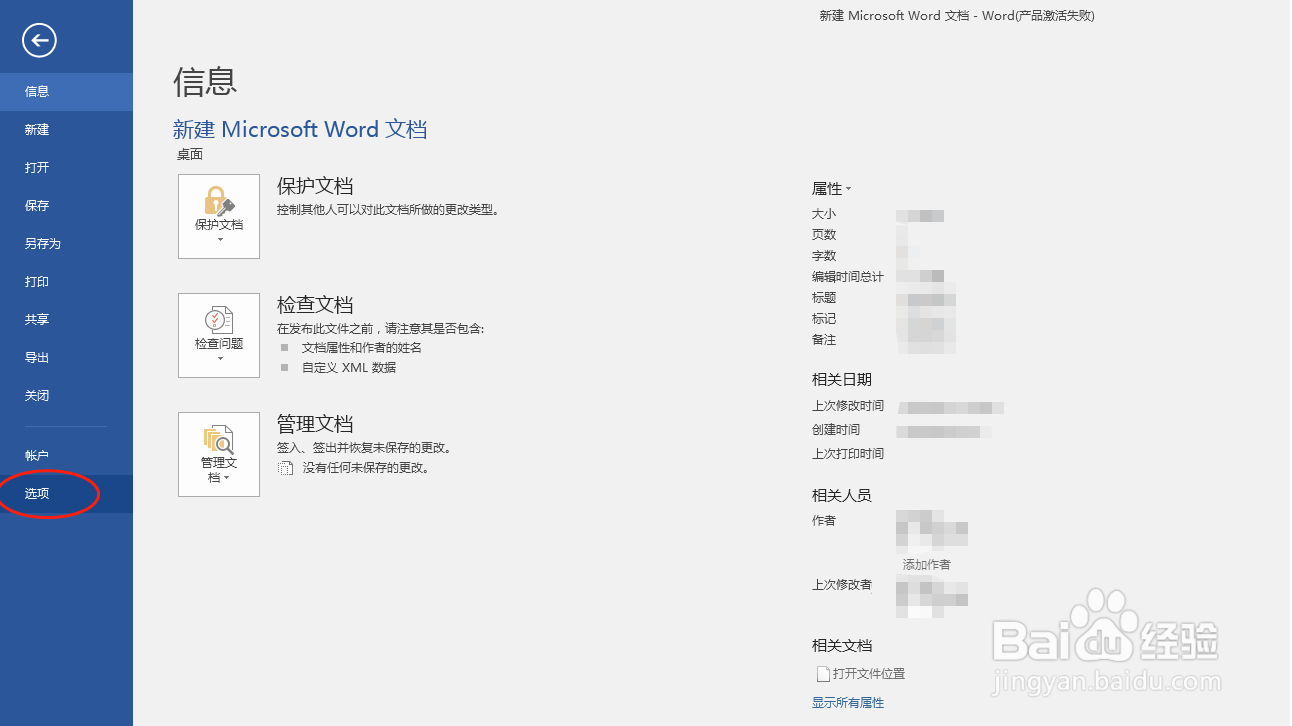Click the 相关日期 section heading
The image size is (1293, 726).
pyautogui.click(x=842, y=380)
